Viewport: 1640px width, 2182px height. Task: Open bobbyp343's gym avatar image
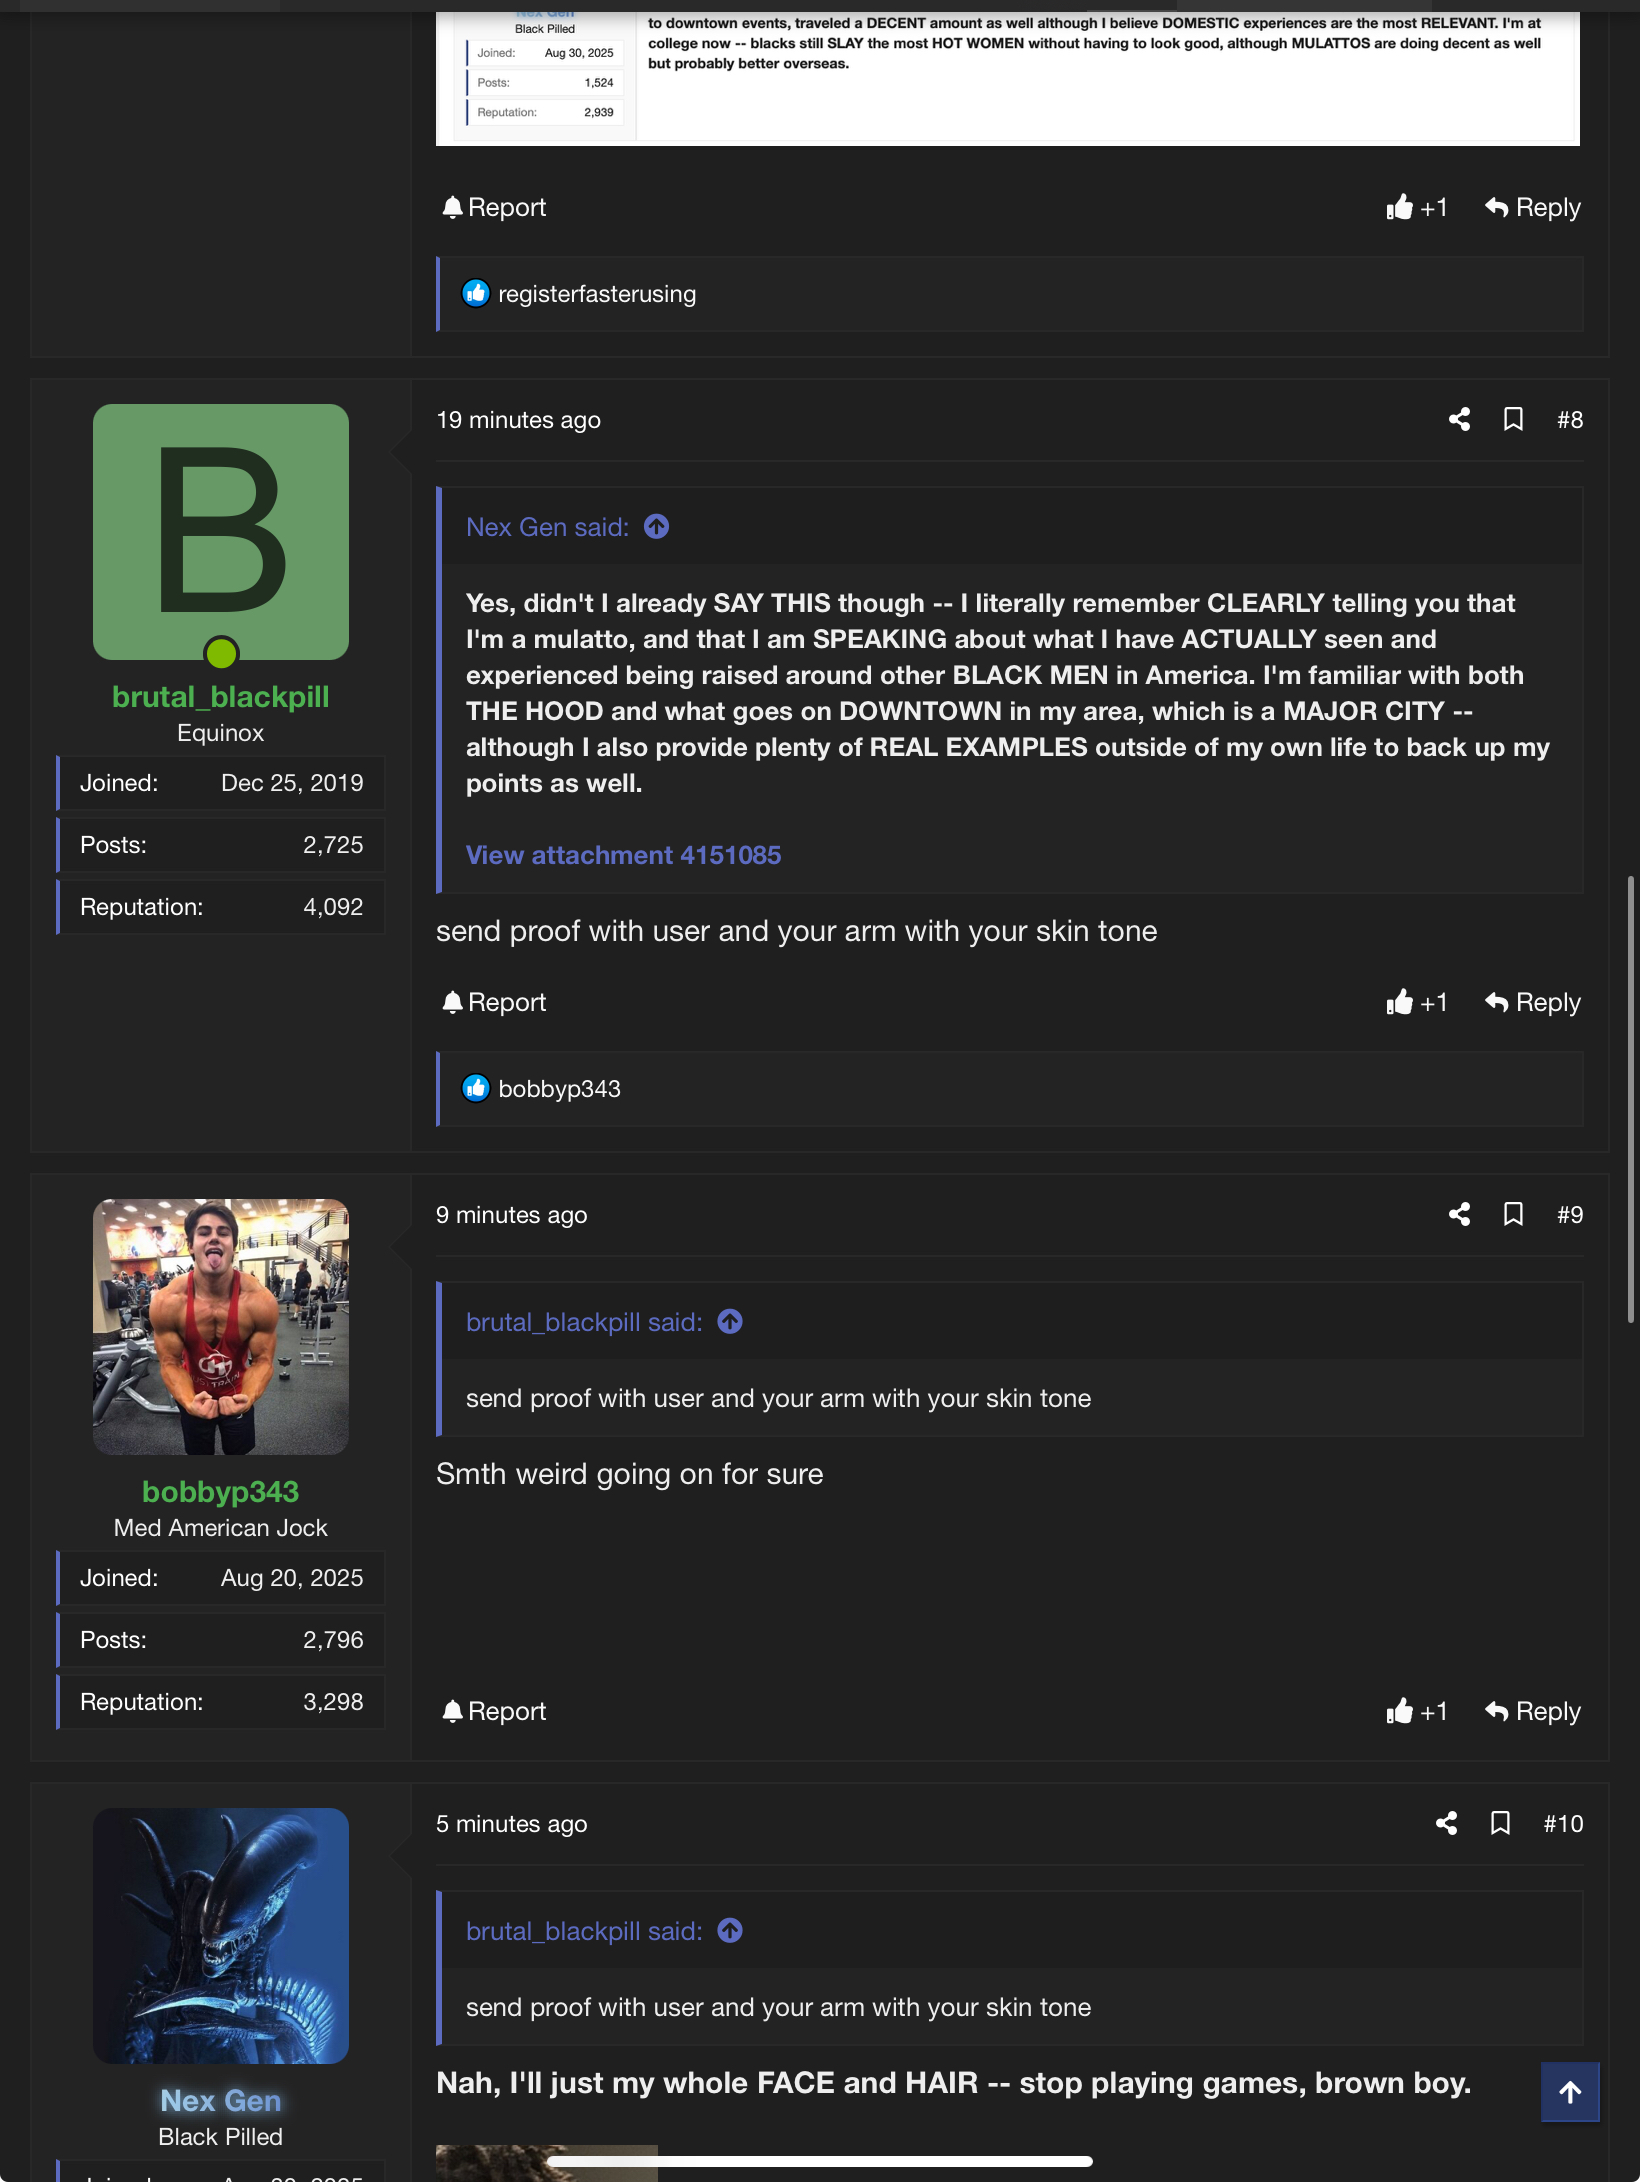click(x=221, y=1327)
